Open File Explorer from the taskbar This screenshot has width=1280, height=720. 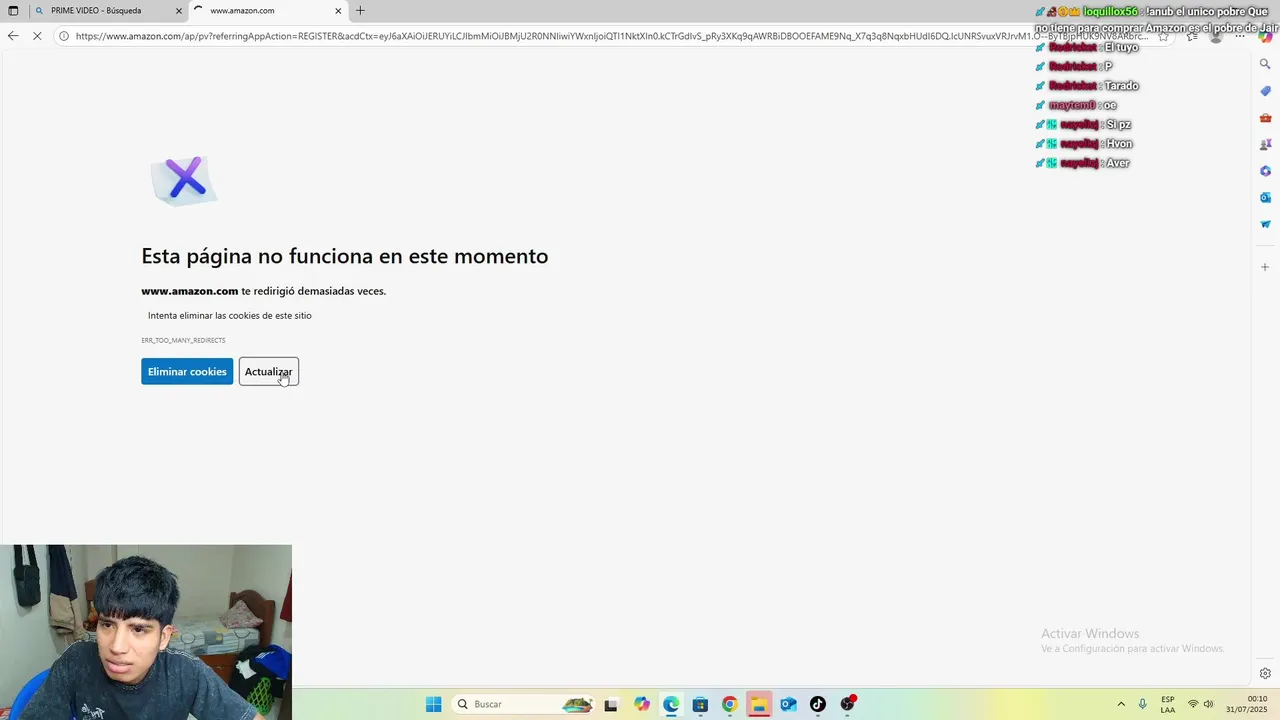(758, 704)
